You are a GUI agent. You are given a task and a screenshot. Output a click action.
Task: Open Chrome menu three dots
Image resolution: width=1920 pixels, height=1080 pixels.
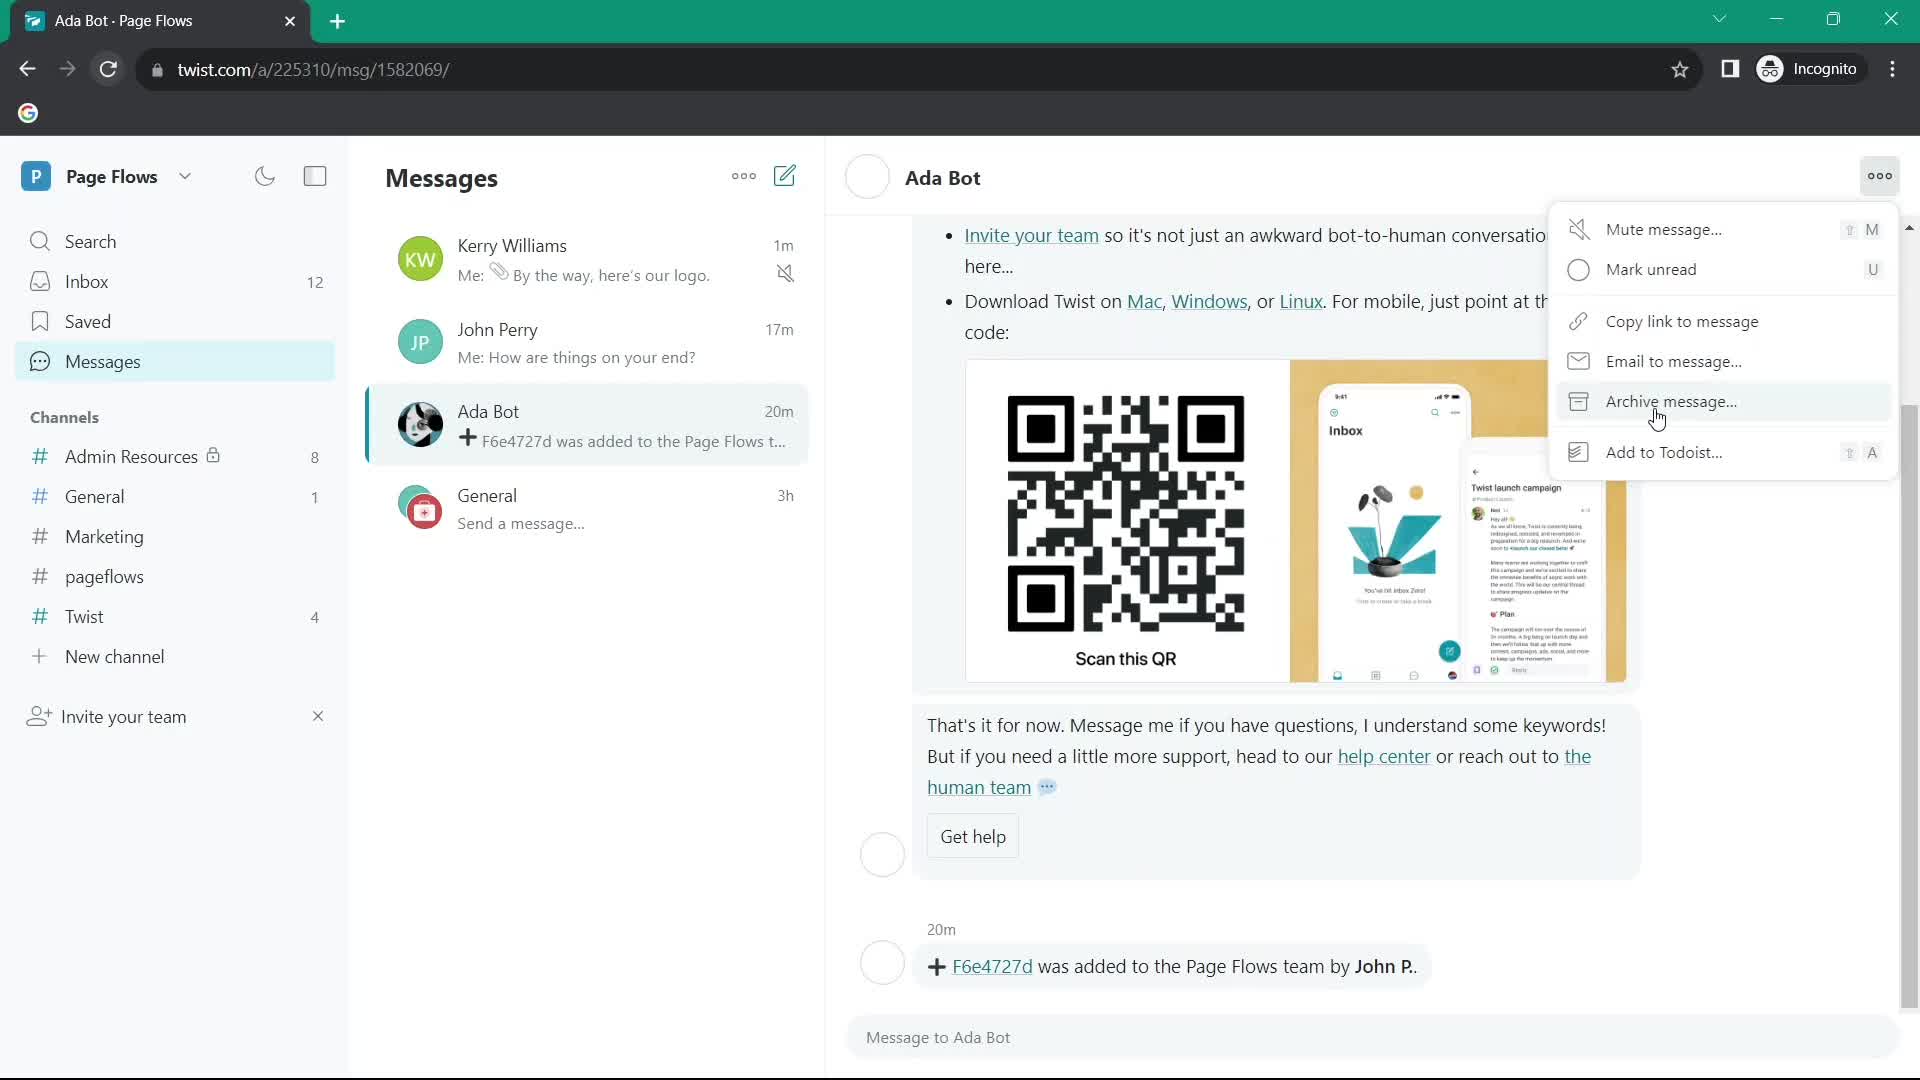1893,69
